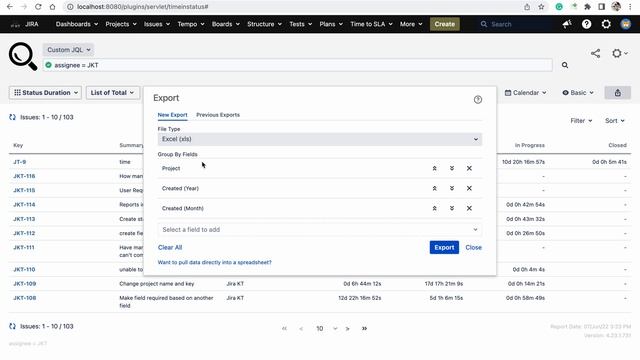Image resolution: width=640 pixels, height=360 pixels.
Task: Move Created (Month) field up
Action: [x=434, y=208]
